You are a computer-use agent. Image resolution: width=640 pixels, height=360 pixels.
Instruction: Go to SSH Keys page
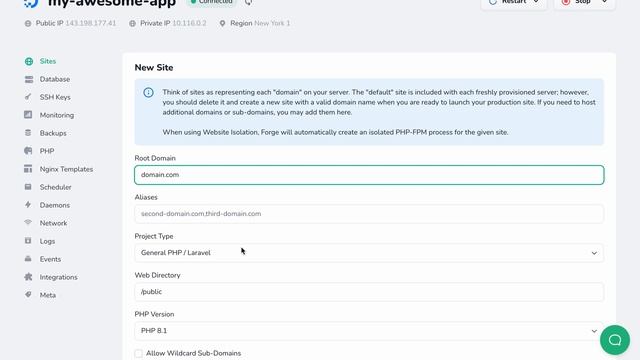point(55,97)
